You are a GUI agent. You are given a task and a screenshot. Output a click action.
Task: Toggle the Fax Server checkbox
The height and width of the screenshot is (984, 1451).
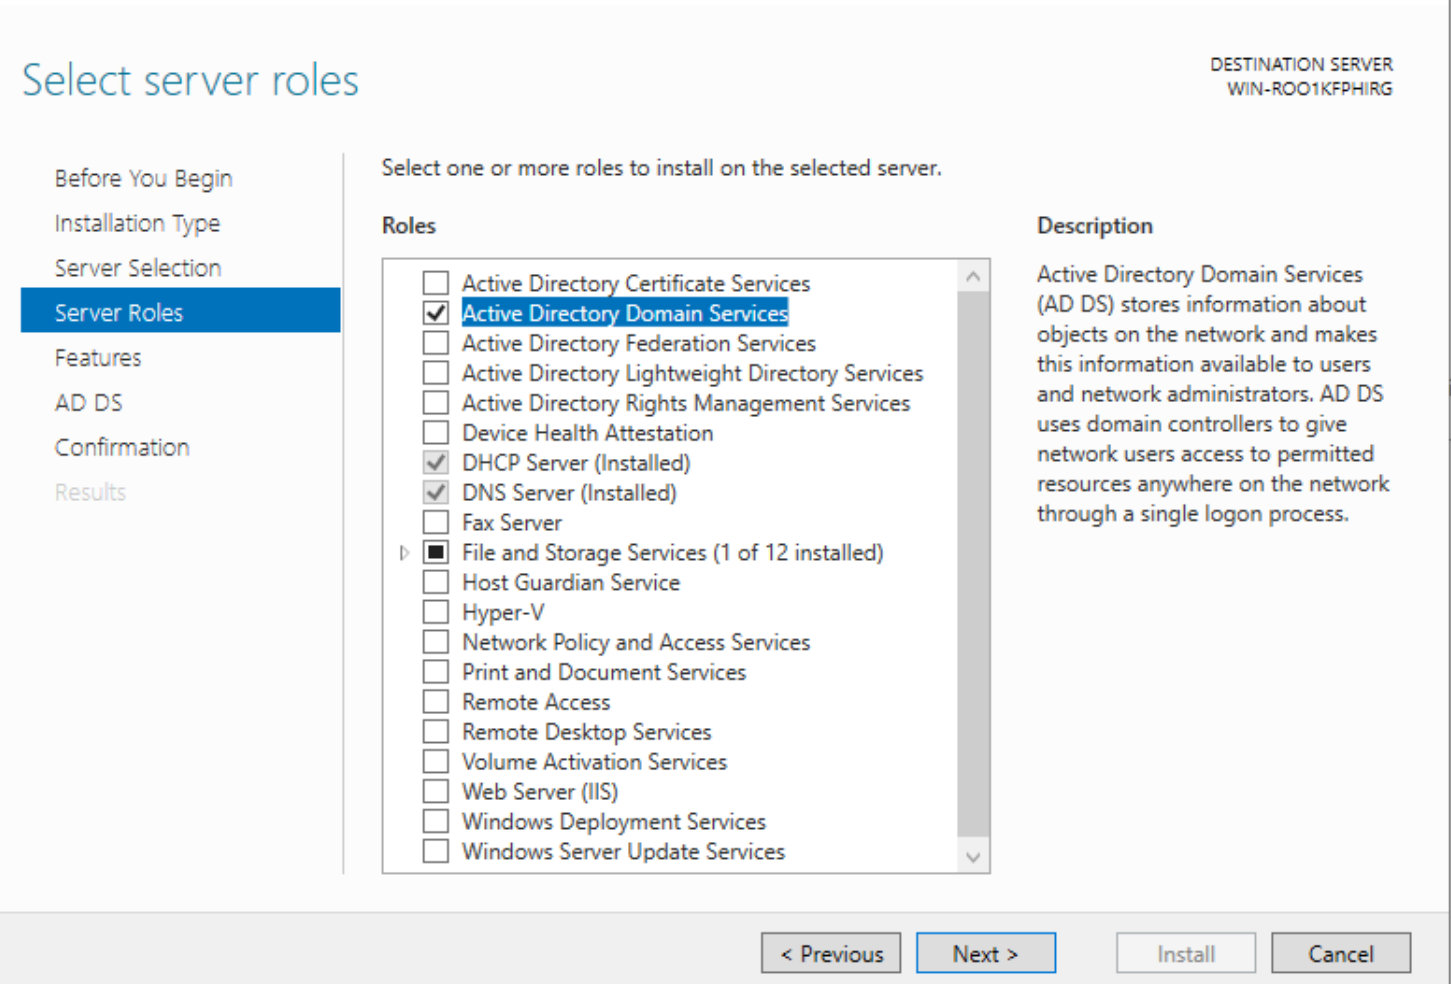pyautogui.click(x=436, y=523)
